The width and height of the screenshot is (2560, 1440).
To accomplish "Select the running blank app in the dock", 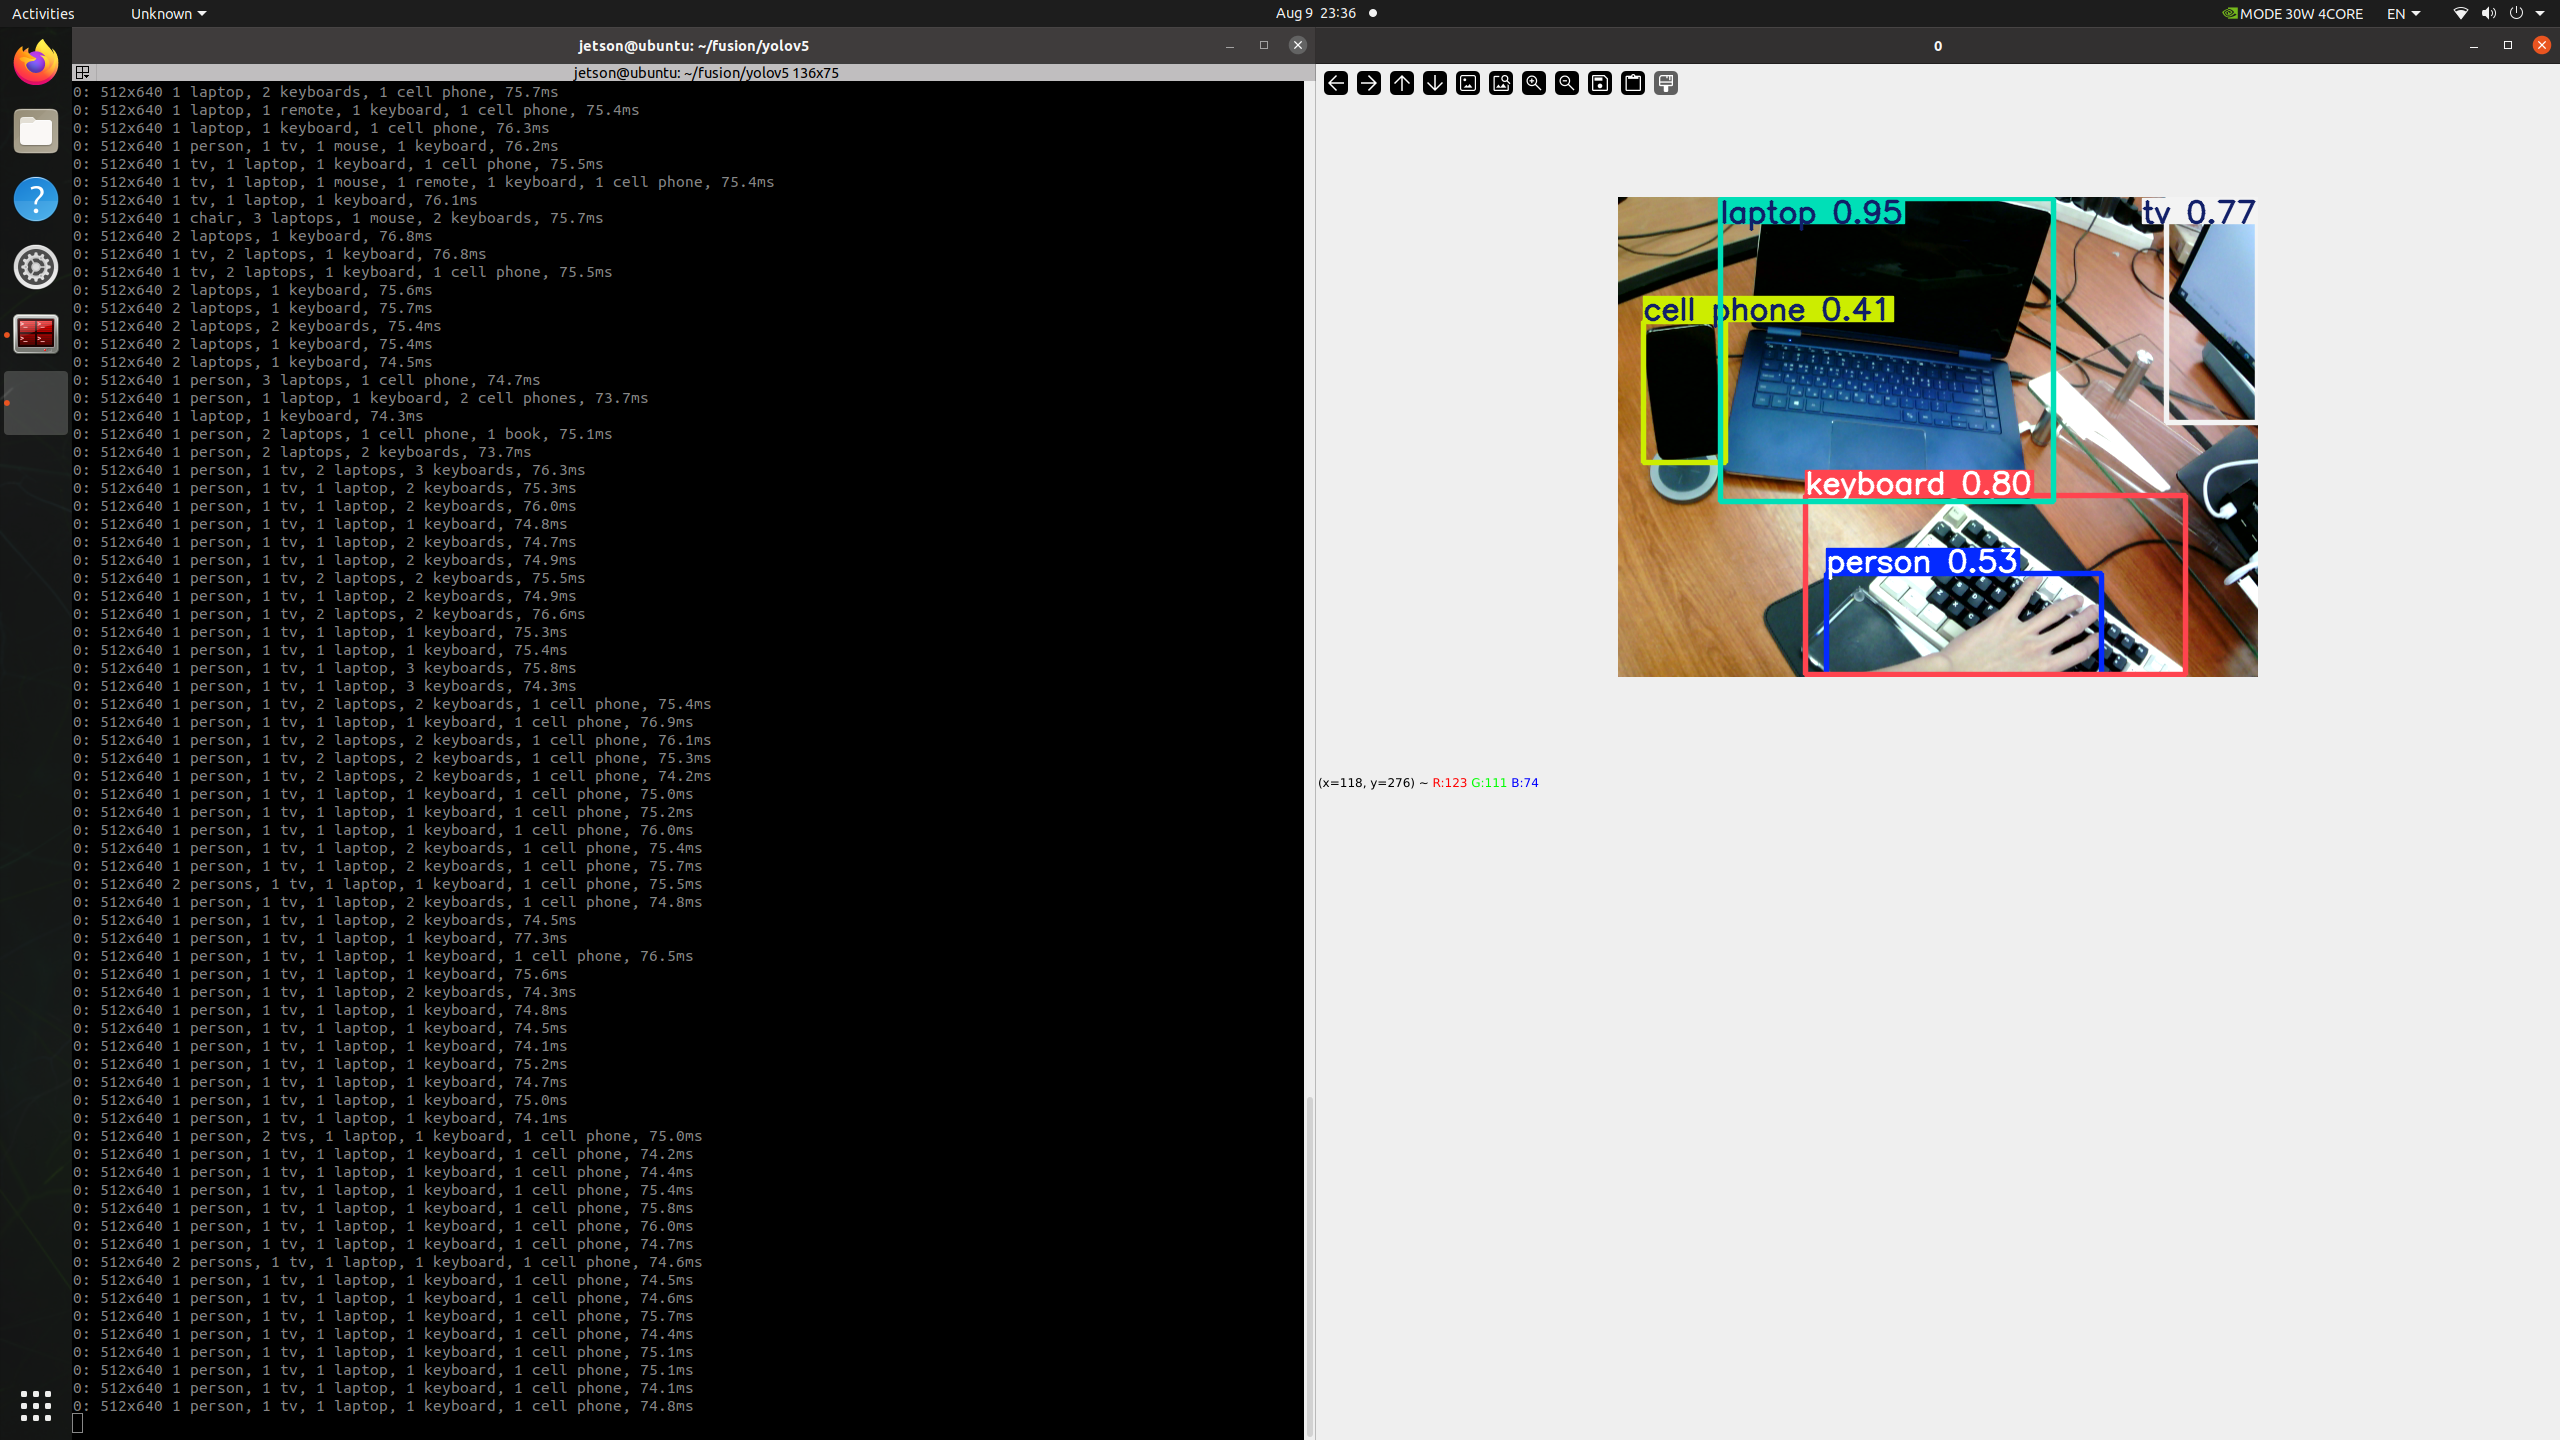I will [36, 403].
